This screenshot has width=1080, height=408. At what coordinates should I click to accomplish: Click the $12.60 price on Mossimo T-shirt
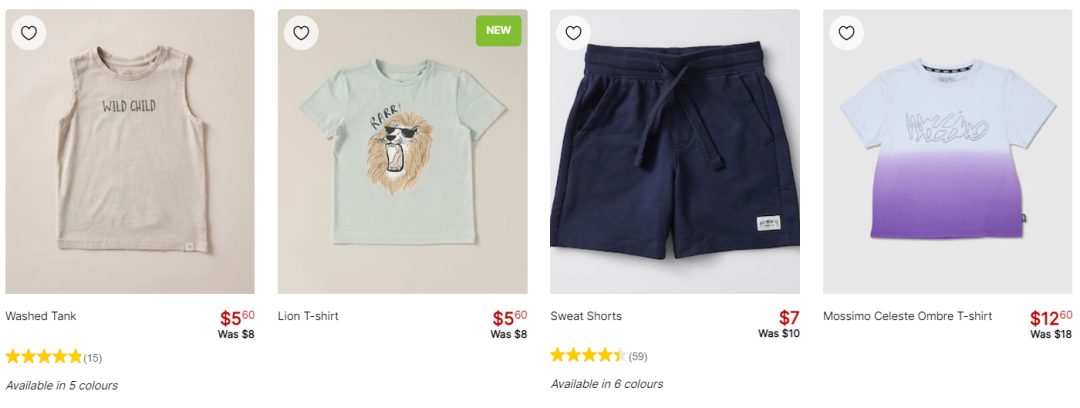pyautogui.click(x=1051, y=318)
